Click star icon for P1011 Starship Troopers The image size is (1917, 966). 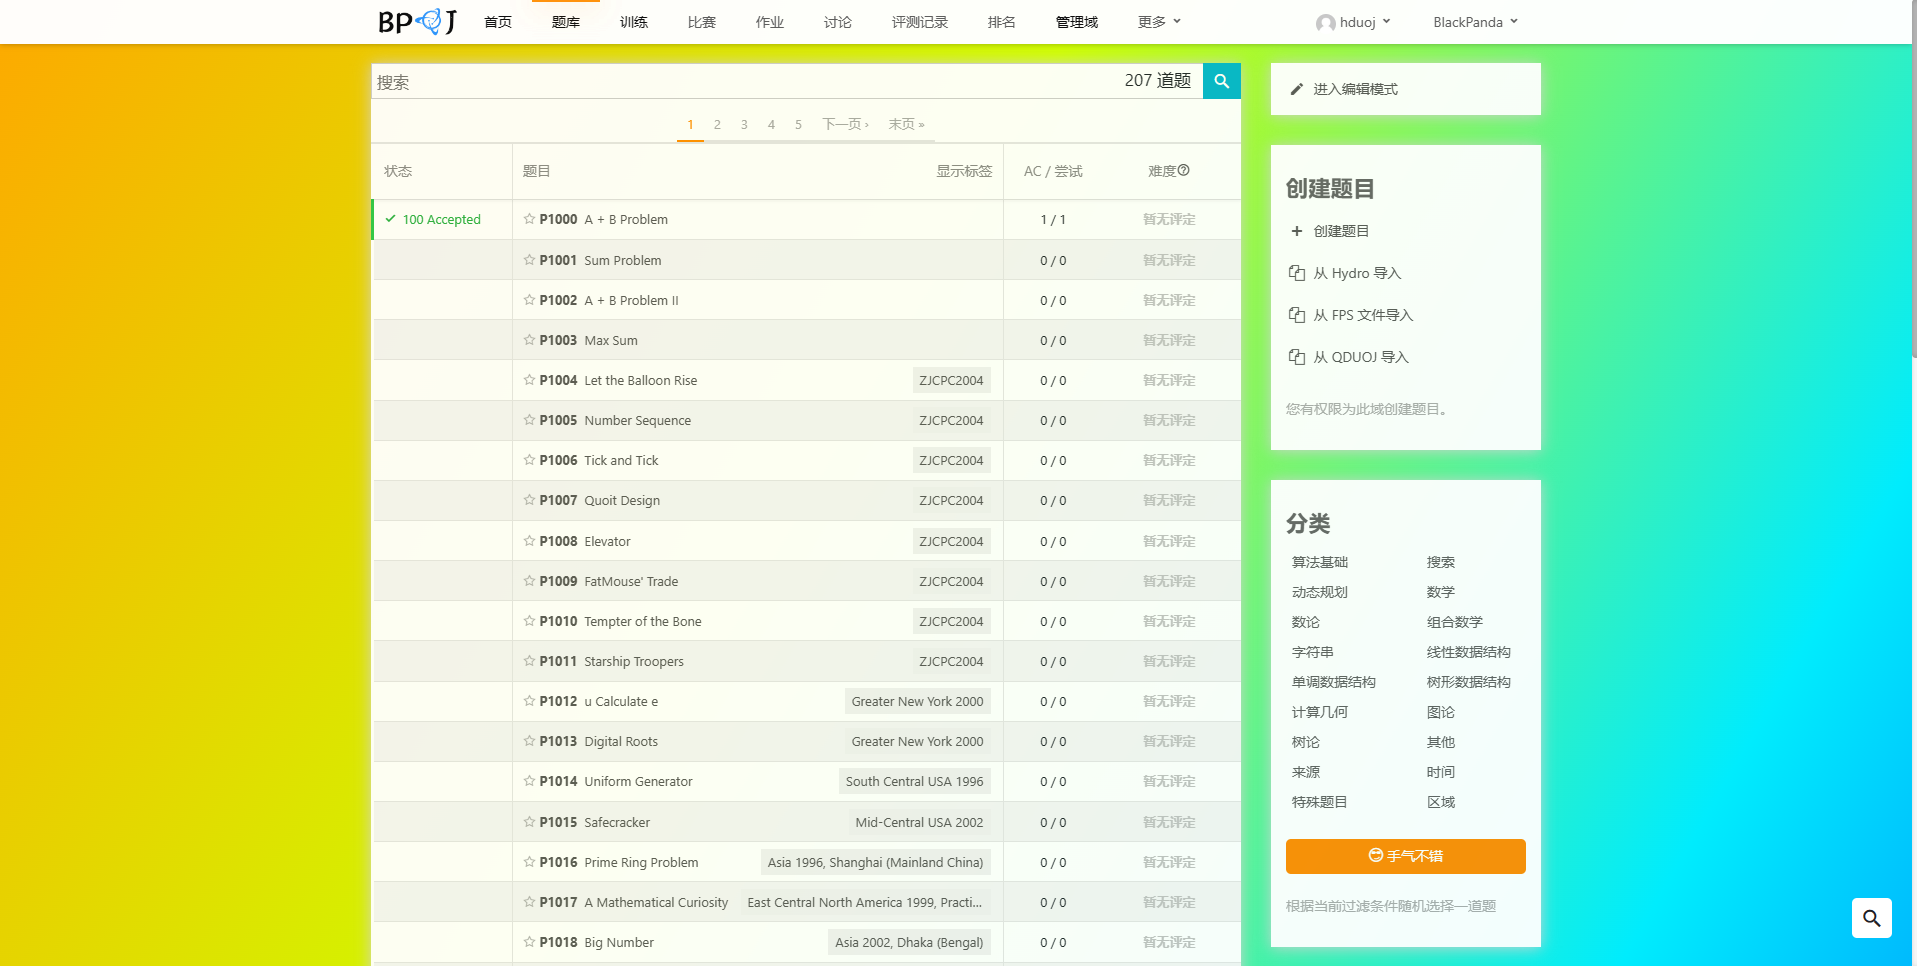529,660
